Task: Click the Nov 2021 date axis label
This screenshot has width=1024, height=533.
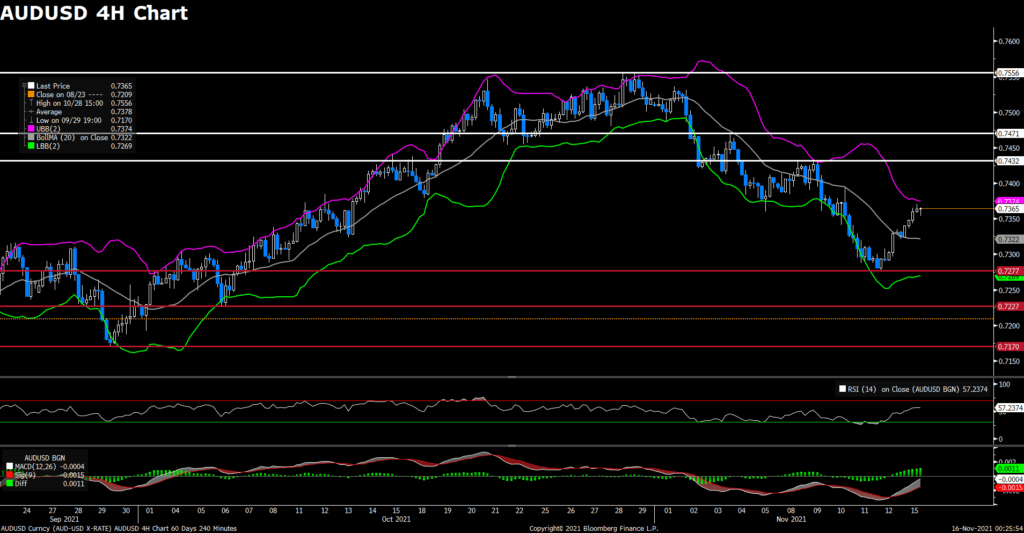Action: (x=791, y=519)
